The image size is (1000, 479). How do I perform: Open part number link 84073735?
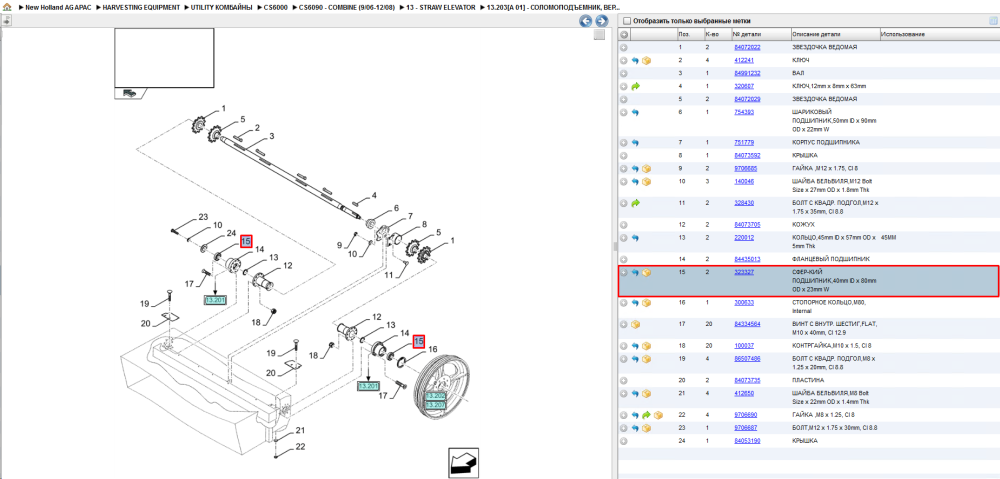[747, 380]
